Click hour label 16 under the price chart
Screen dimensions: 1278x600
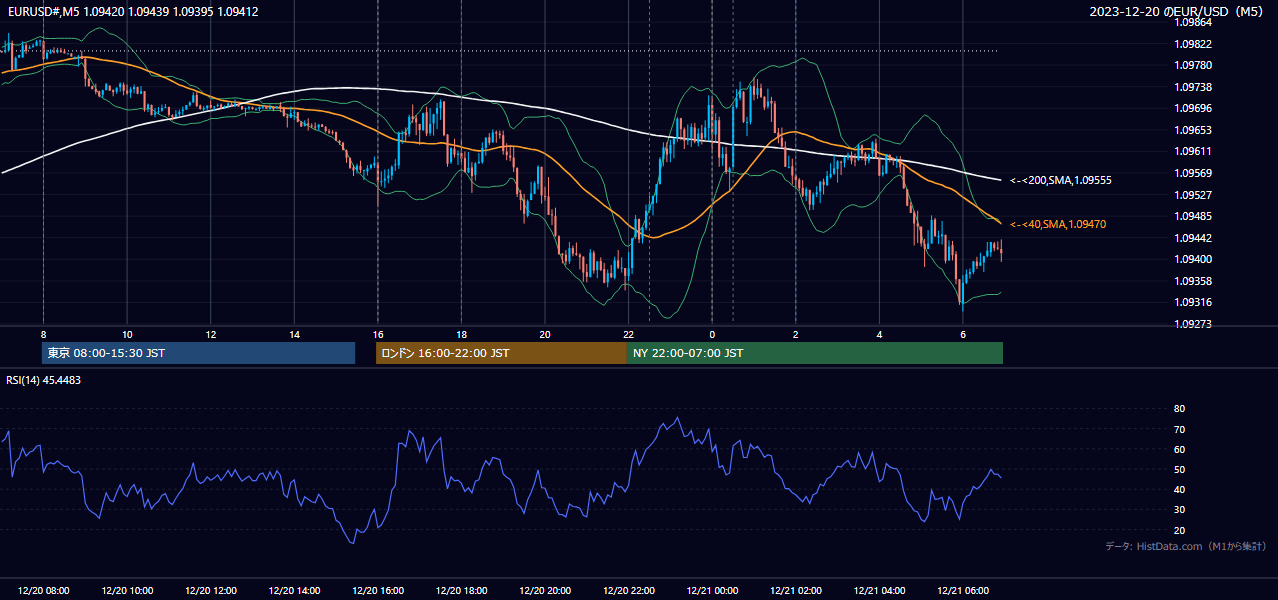tap(378, 335)
